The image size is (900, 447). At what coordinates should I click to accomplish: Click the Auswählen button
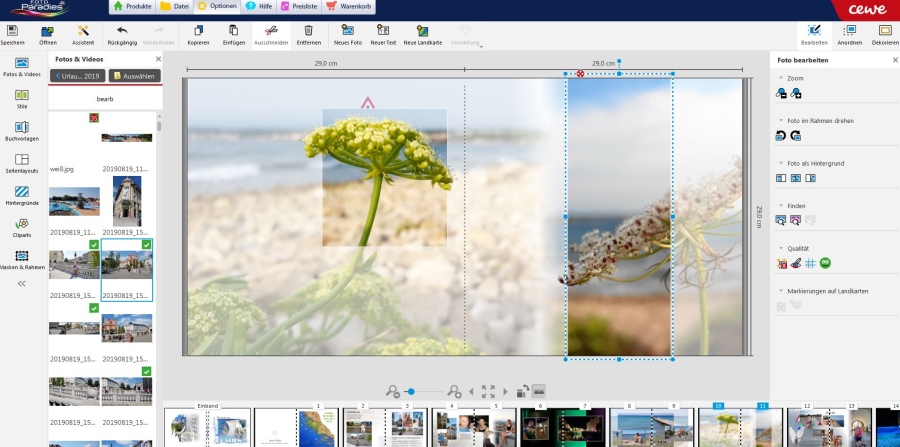(x=135, y=75)
